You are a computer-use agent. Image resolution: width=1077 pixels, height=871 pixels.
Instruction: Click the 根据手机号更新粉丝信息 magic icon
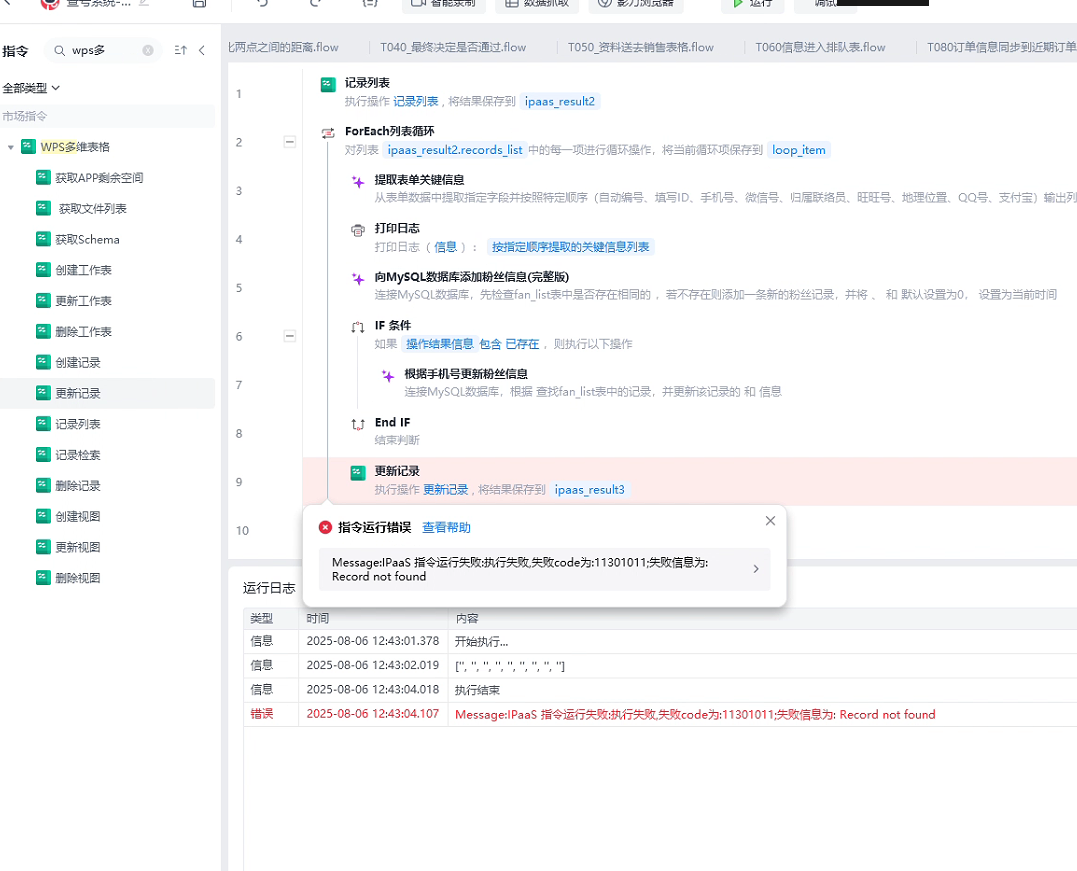(x=388, y=376)
